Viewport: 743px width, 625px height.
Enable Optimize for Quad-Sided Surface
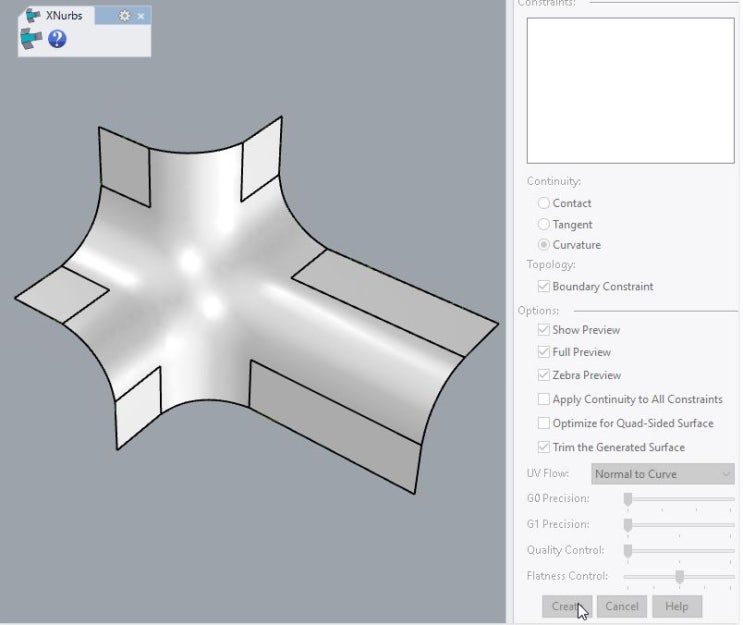544,423
